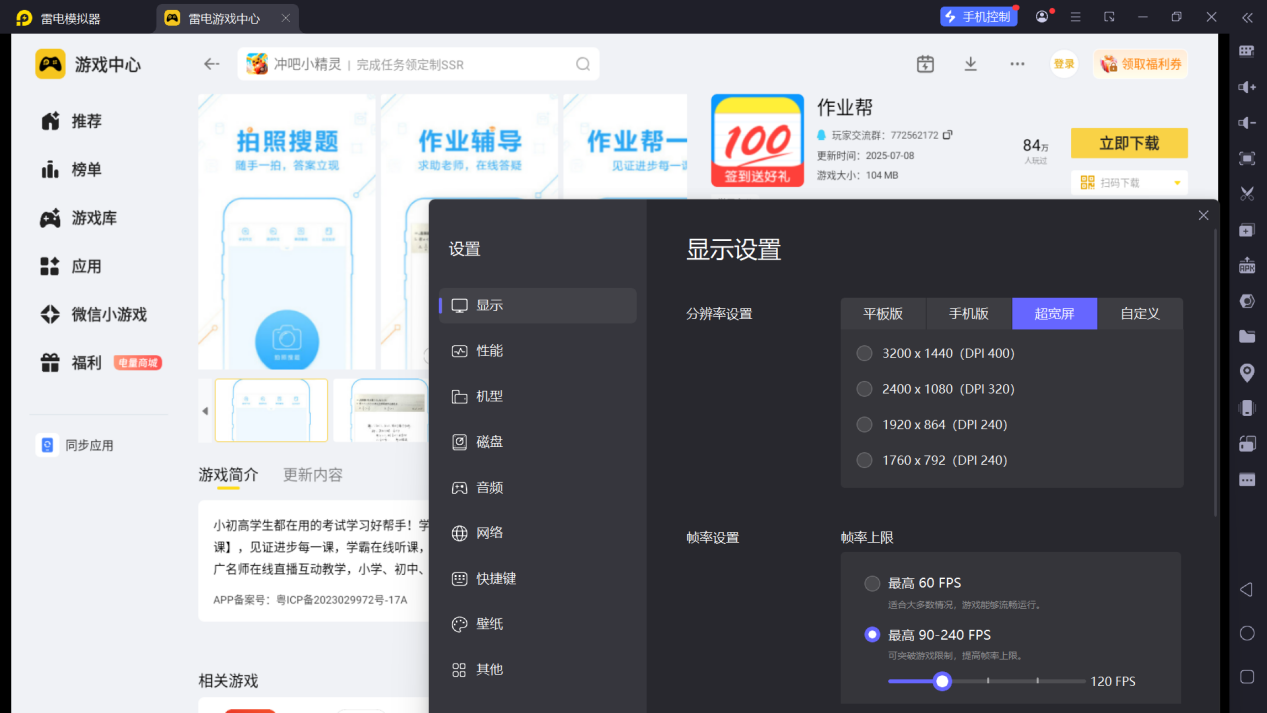The height and width of the screenshot is (713, 1267).
Task: Select 1920 x 864 resolution option
Action: [865, 425]
